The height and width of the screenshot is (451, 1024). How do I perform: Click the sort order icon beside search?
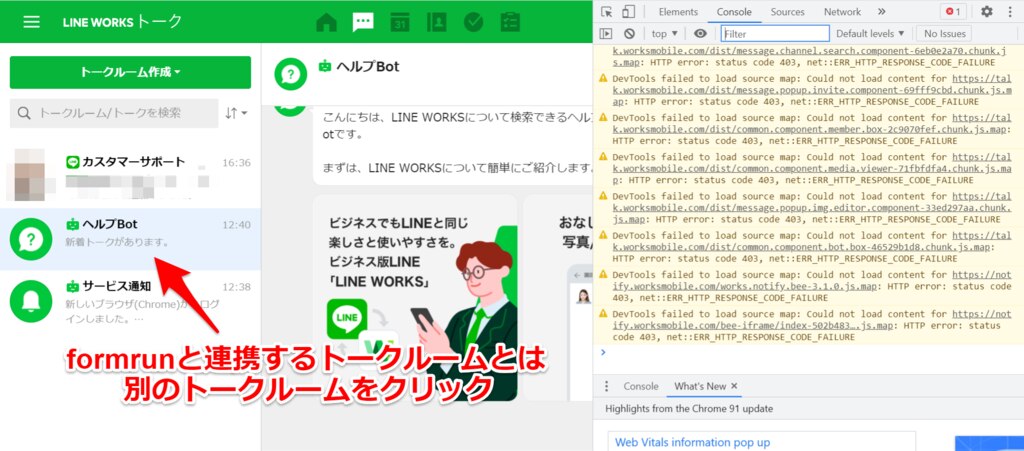click(x=236, y=114)
